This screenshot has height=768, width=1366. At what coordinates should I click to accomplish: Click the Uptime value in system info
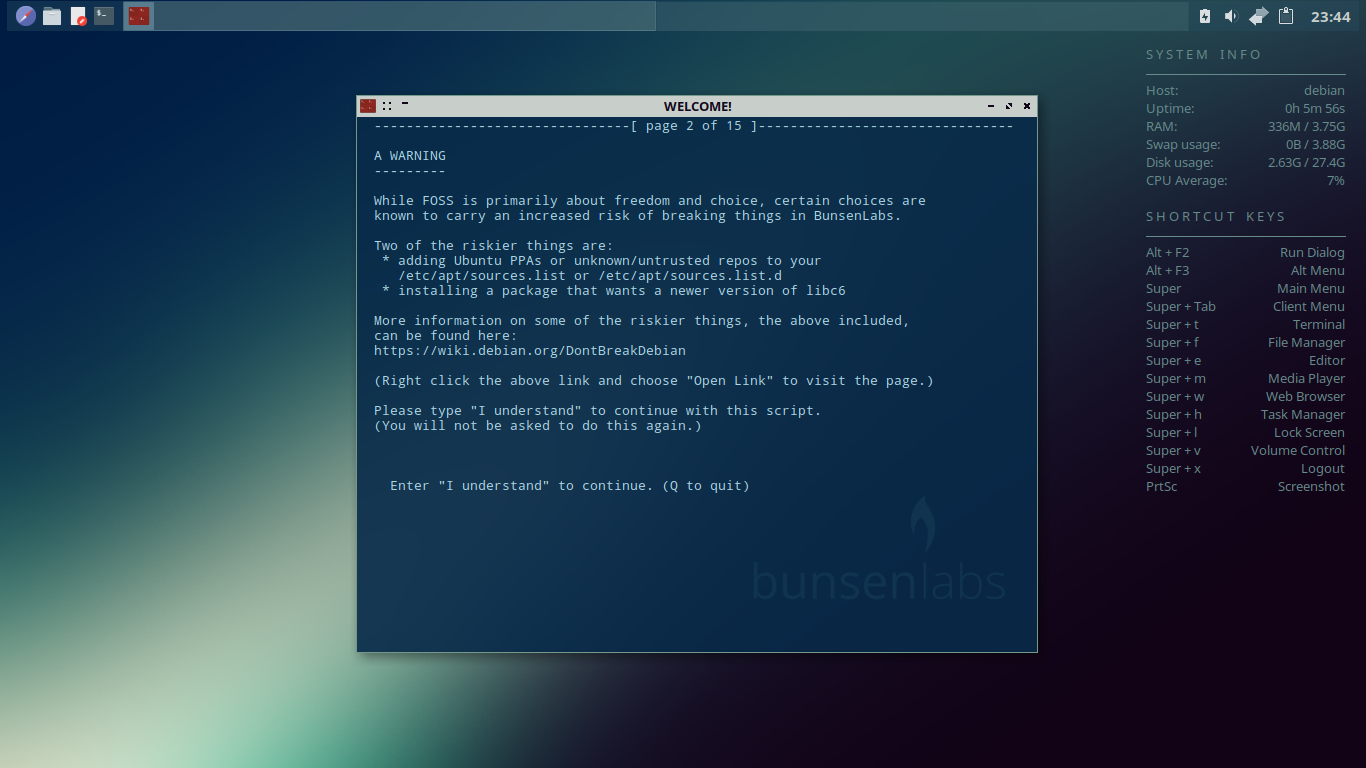[x=1315, y=109]
